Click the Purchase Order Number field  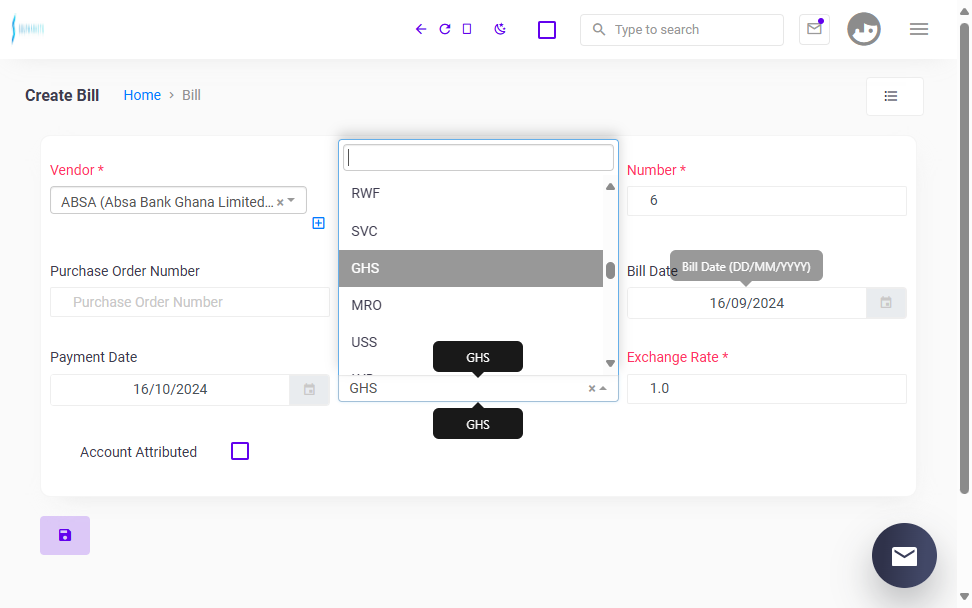point(190,302)
